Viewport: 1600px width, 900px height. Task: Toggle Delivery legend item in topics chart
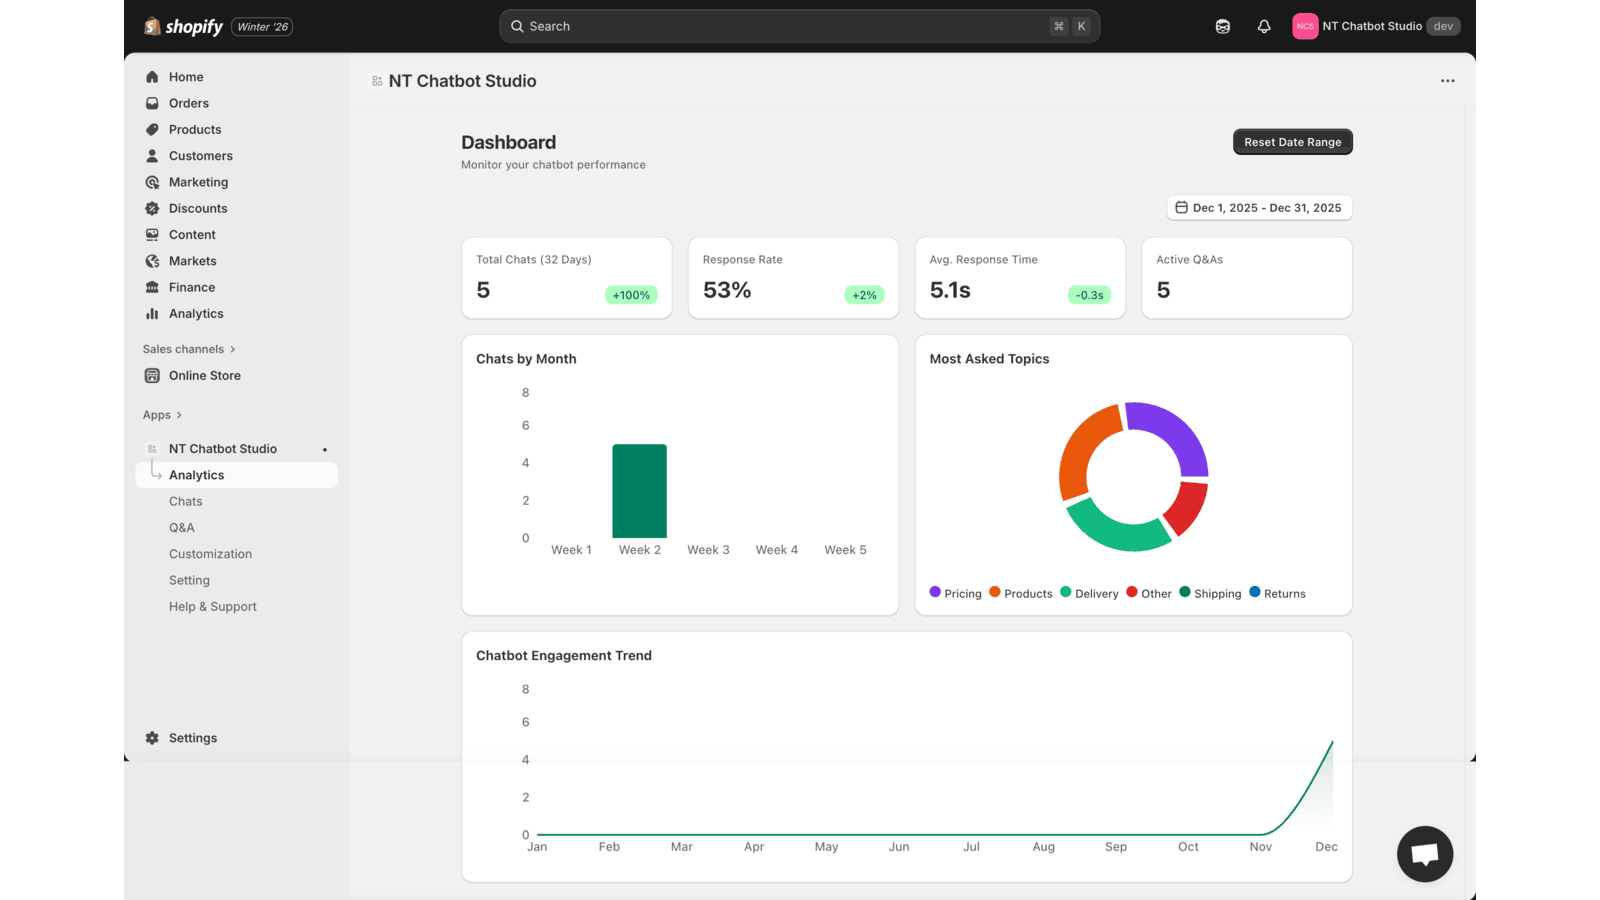(1089, 593)
